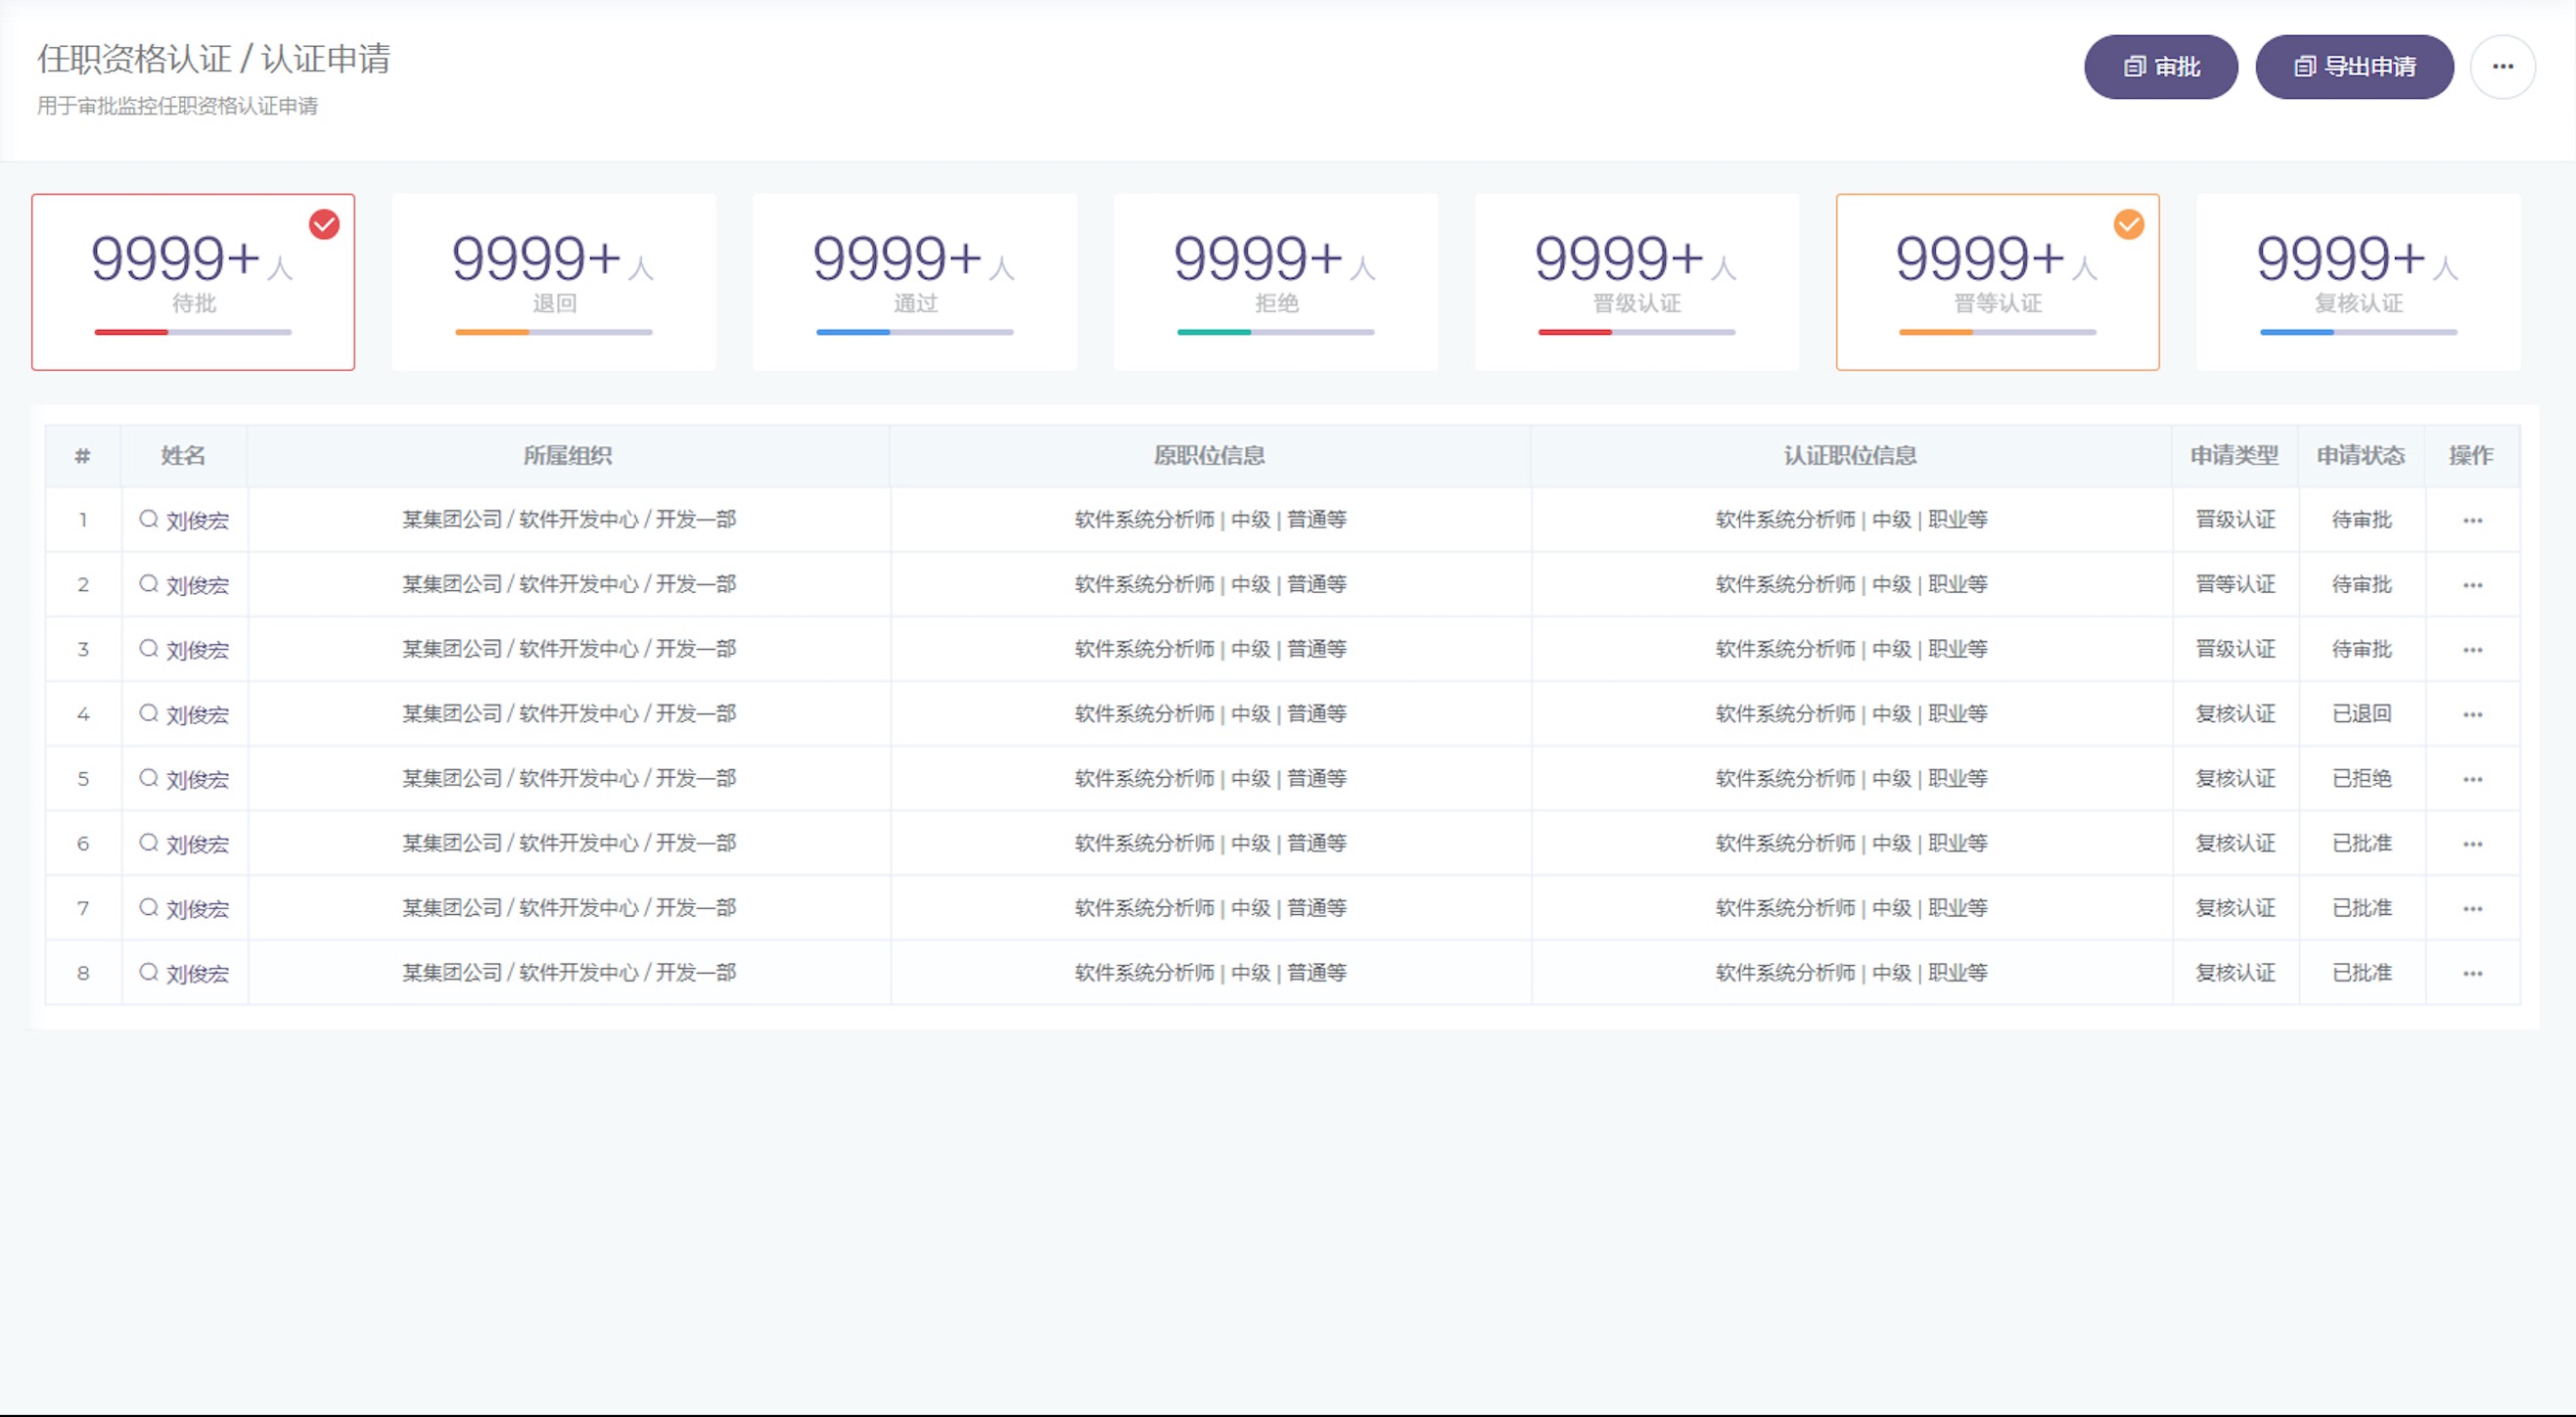Click the 复核认证 card progress bar
2576x1417 pixels.
[2357, 332]
